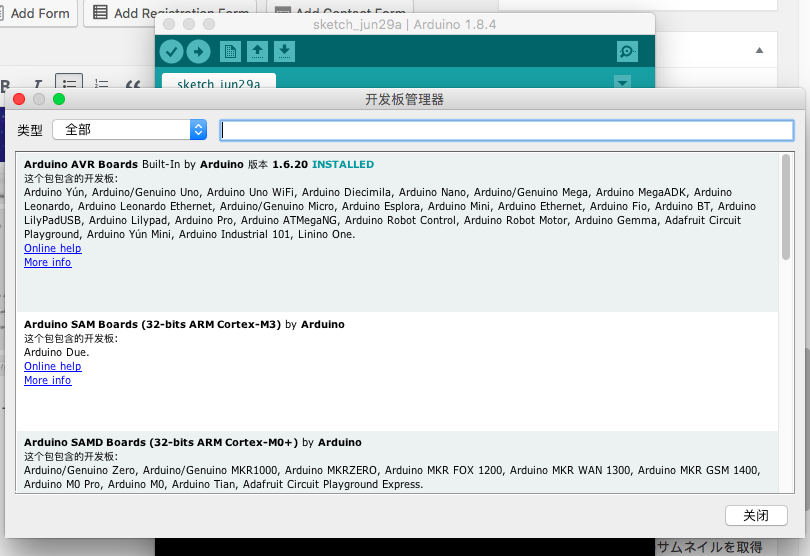This screenshot has height=556, width=810.
Task: Collapse the panel with the up triangle at right
Action: click(x=759, y=50)
